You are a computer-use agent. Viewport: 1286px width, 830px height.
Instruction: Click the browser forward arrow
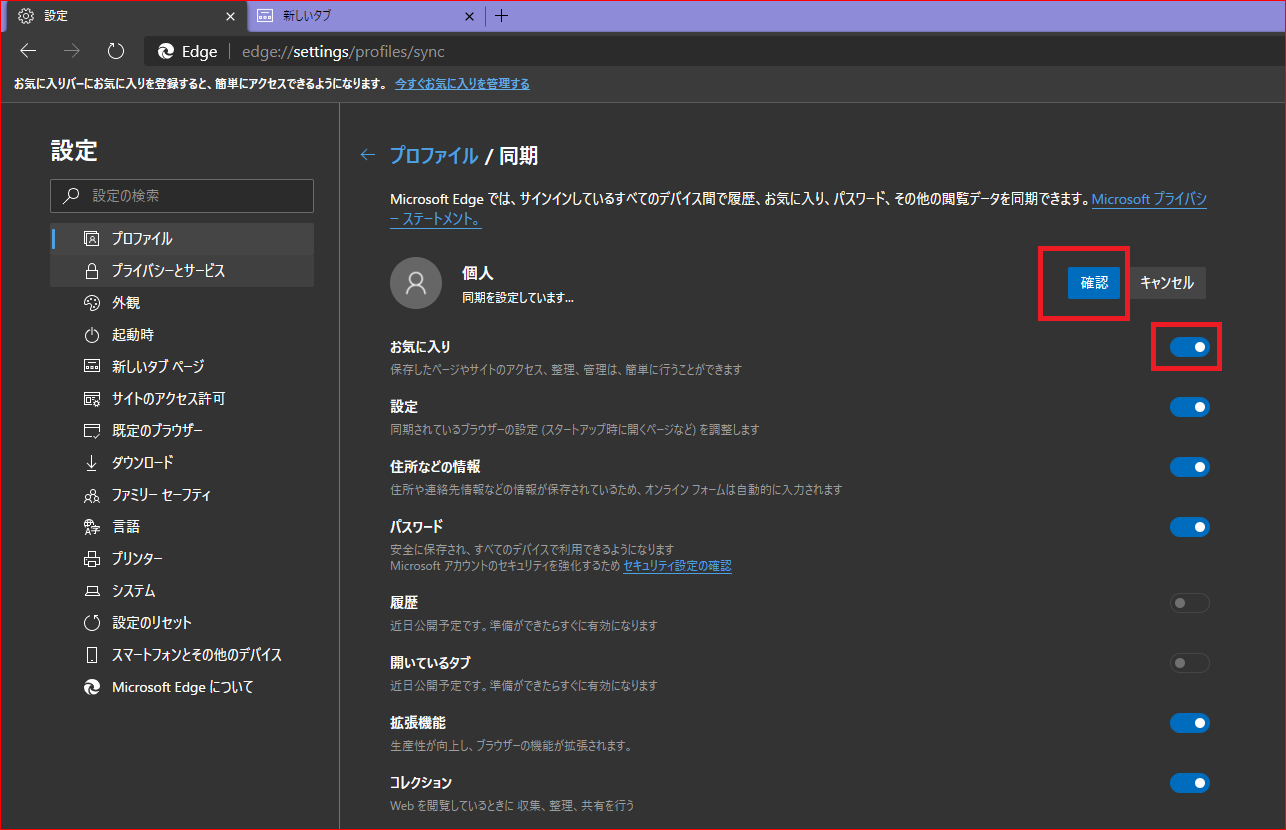(72, 51)
